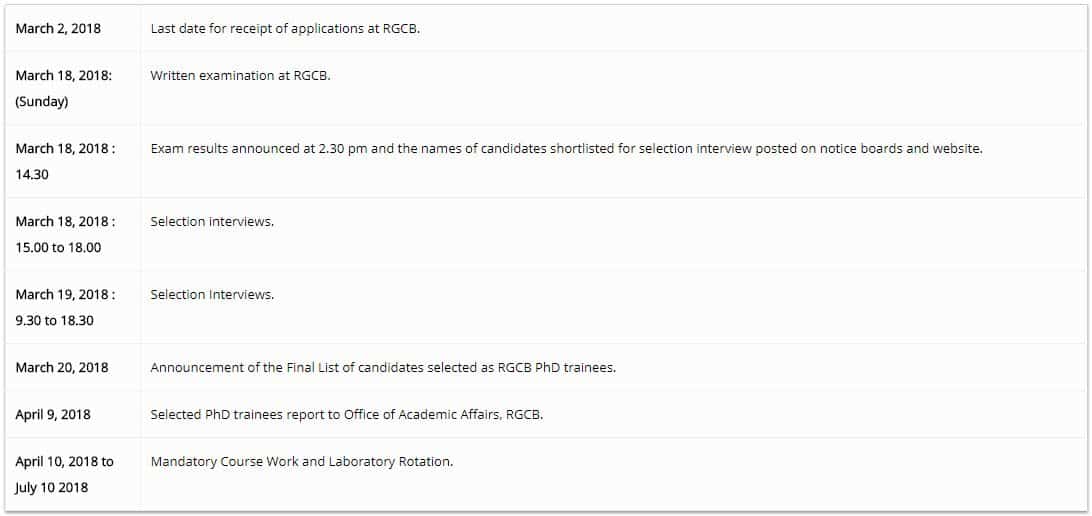The image size is (1092, 516).
Task: Click the 'Exam results announced at 2.30 pm' text
Action: 258,149
